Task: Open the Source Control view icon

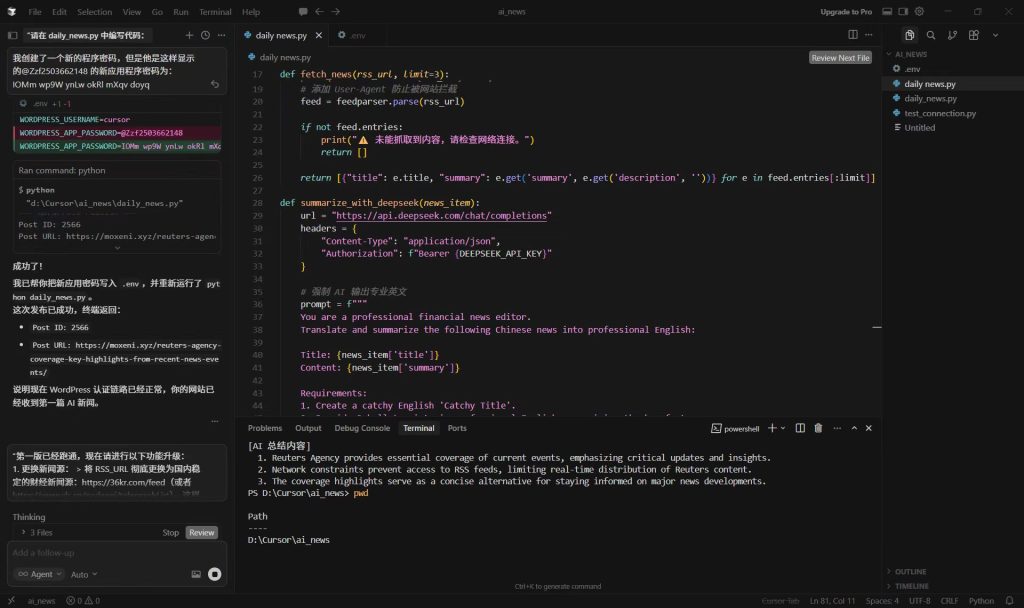Action: (x=951, y=35)
